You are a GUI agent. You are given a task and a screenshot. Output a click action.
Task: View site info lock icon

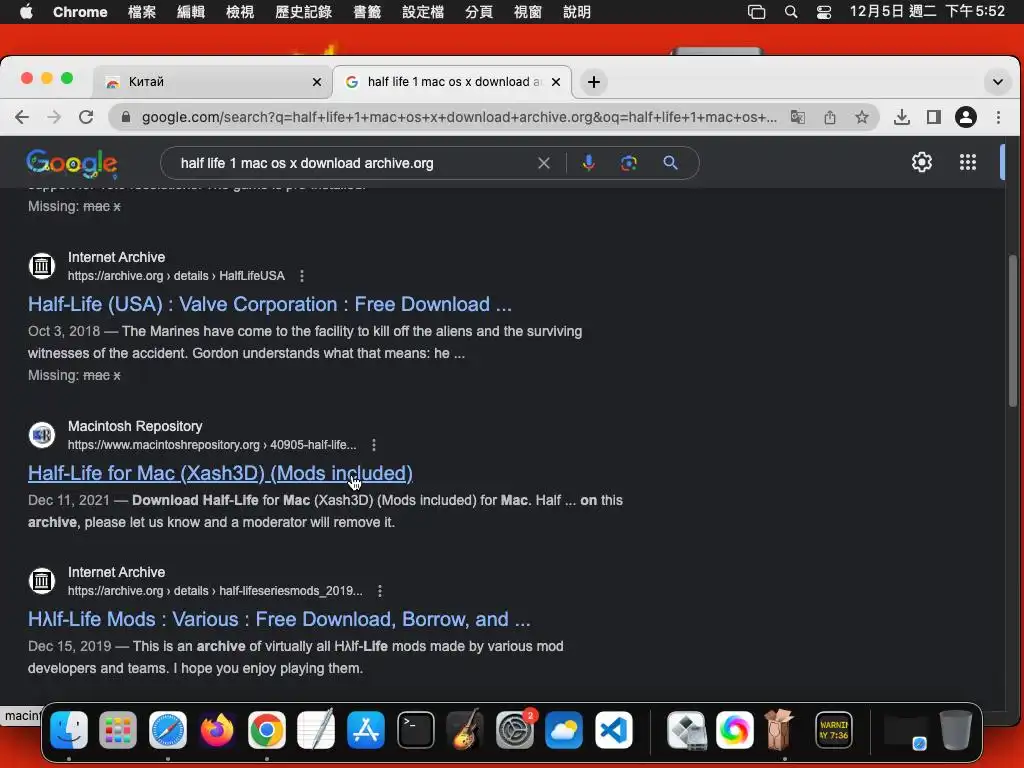[126, 117]
